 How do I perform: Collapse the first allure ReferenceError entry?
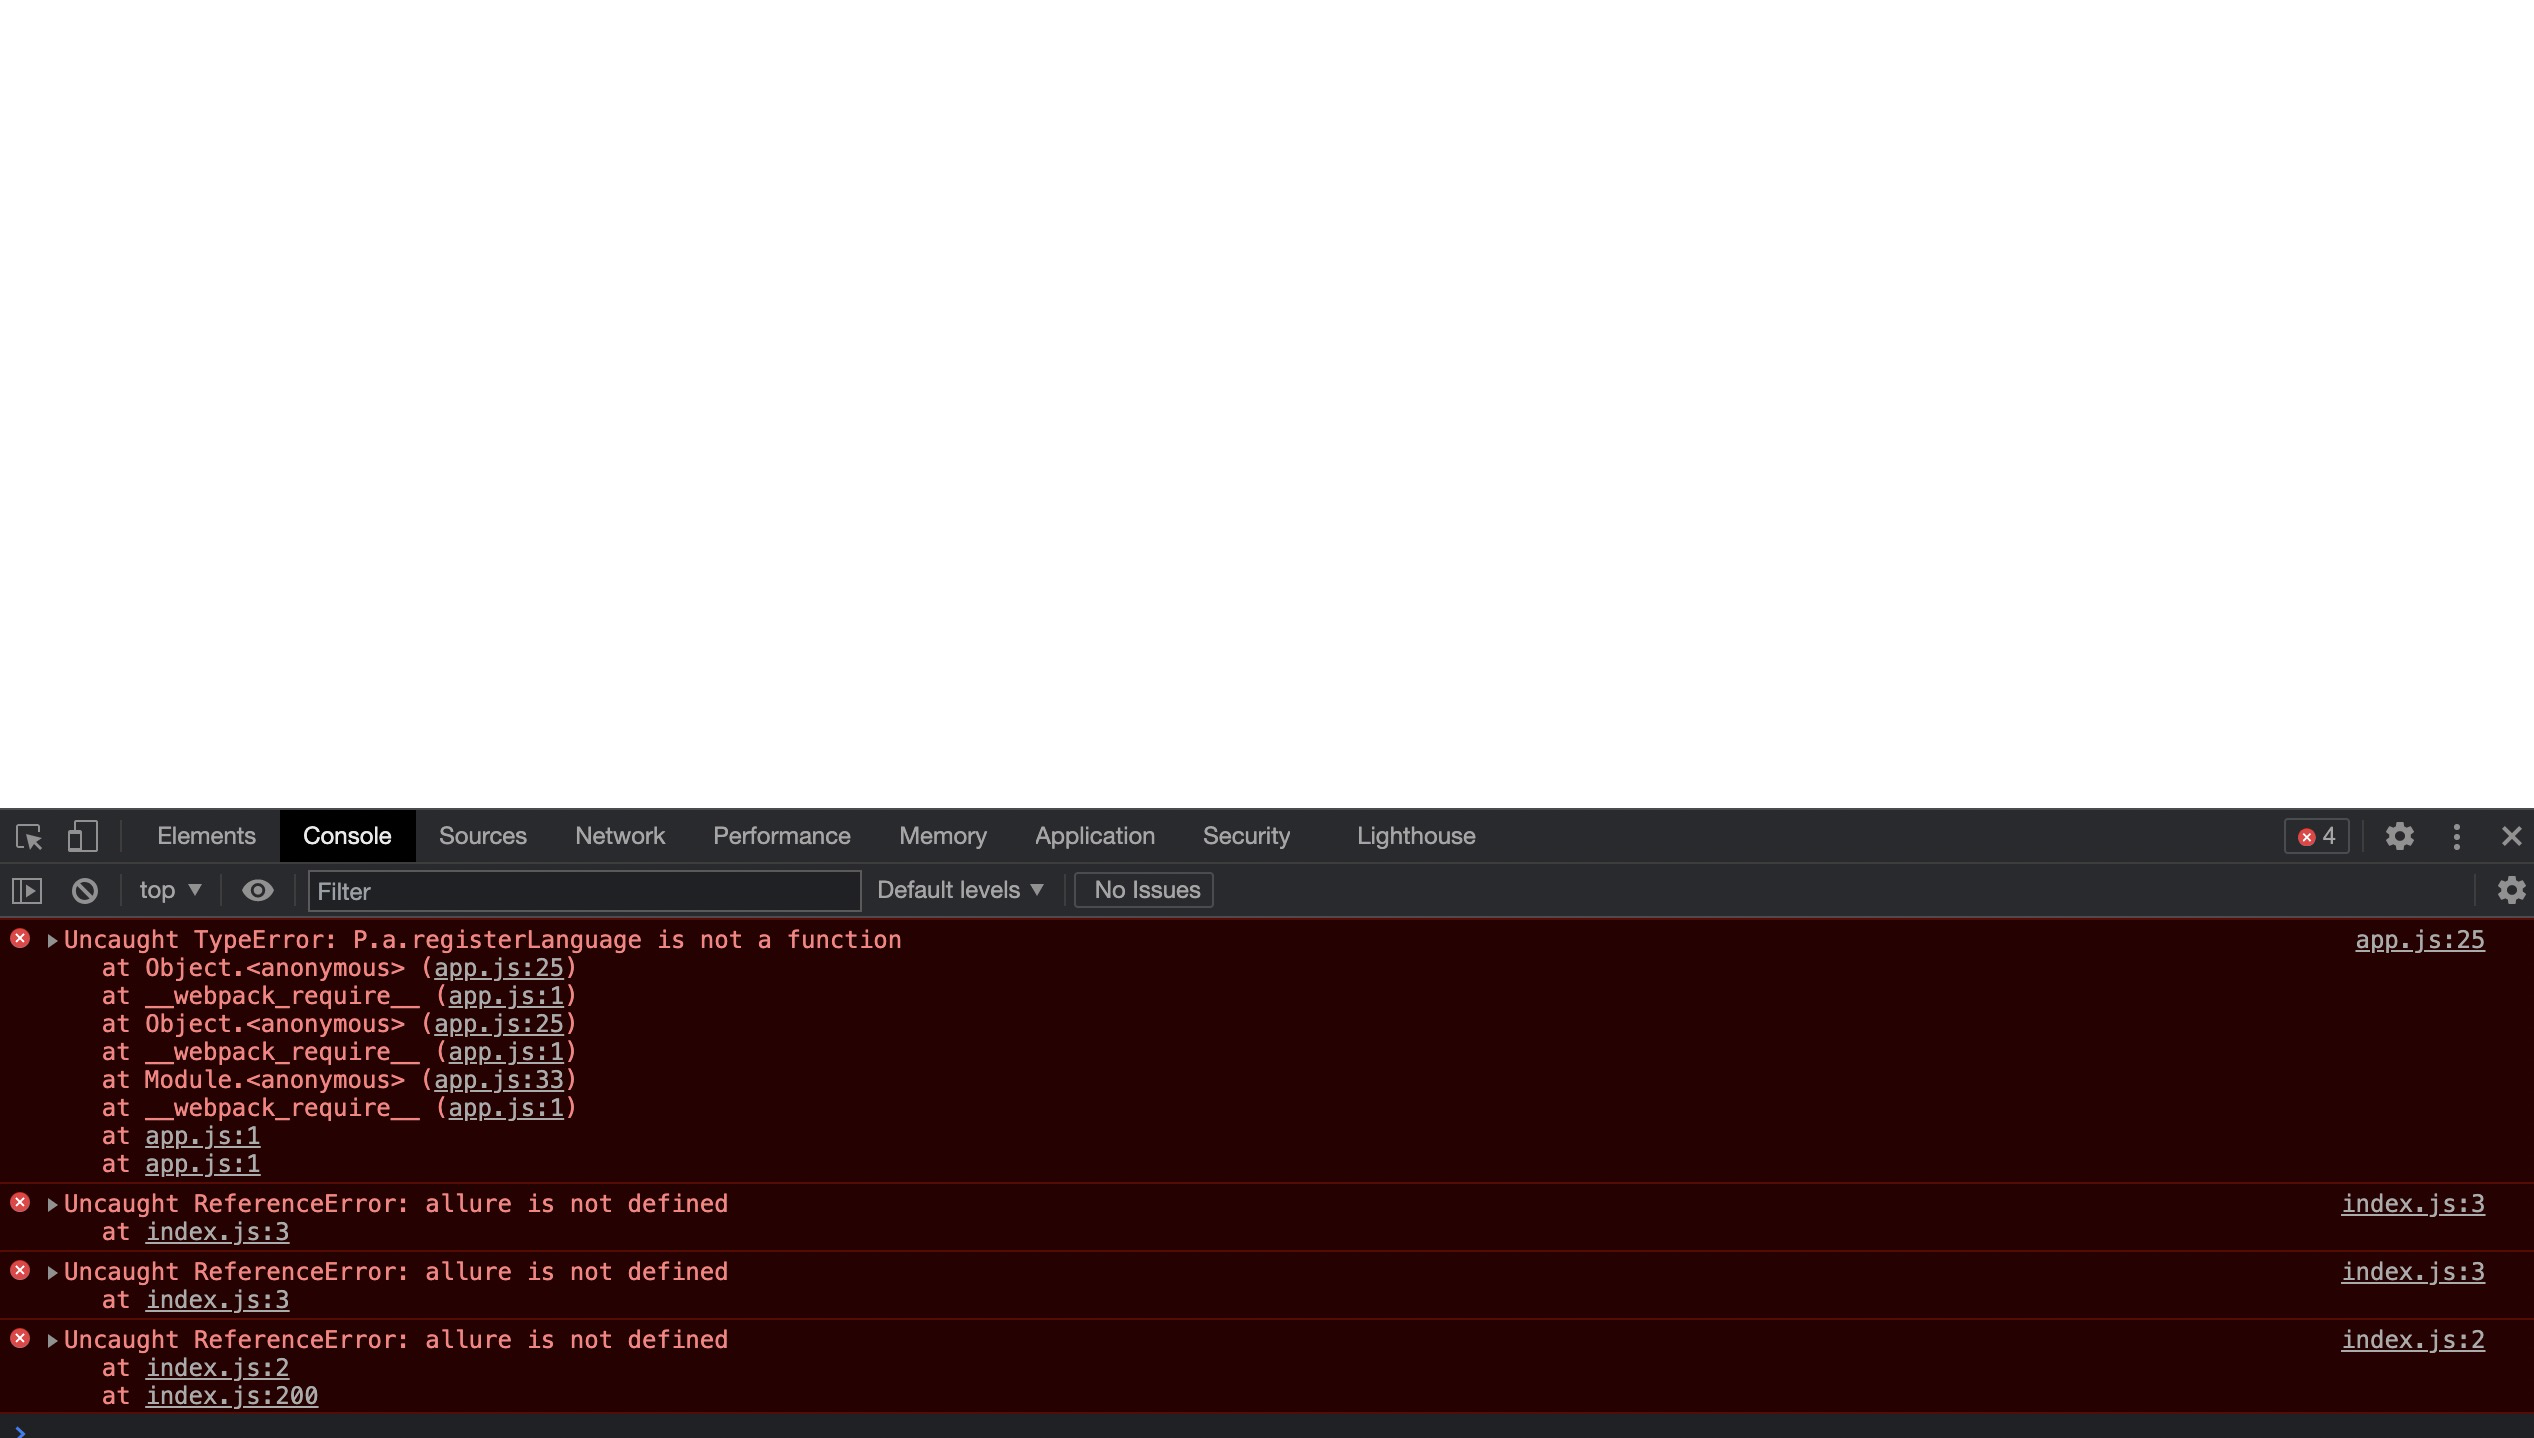pos(52,1204)
